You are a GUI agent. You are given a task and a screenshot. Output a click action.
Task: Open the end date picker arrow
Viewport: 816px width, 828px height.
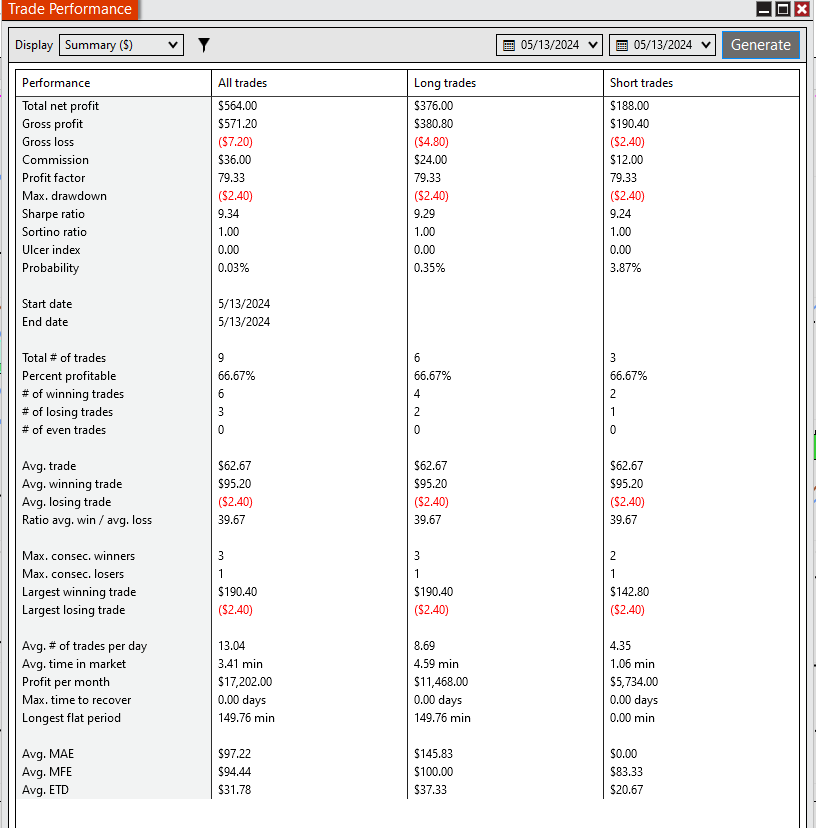pyautogui.click(x=706, y=45)
